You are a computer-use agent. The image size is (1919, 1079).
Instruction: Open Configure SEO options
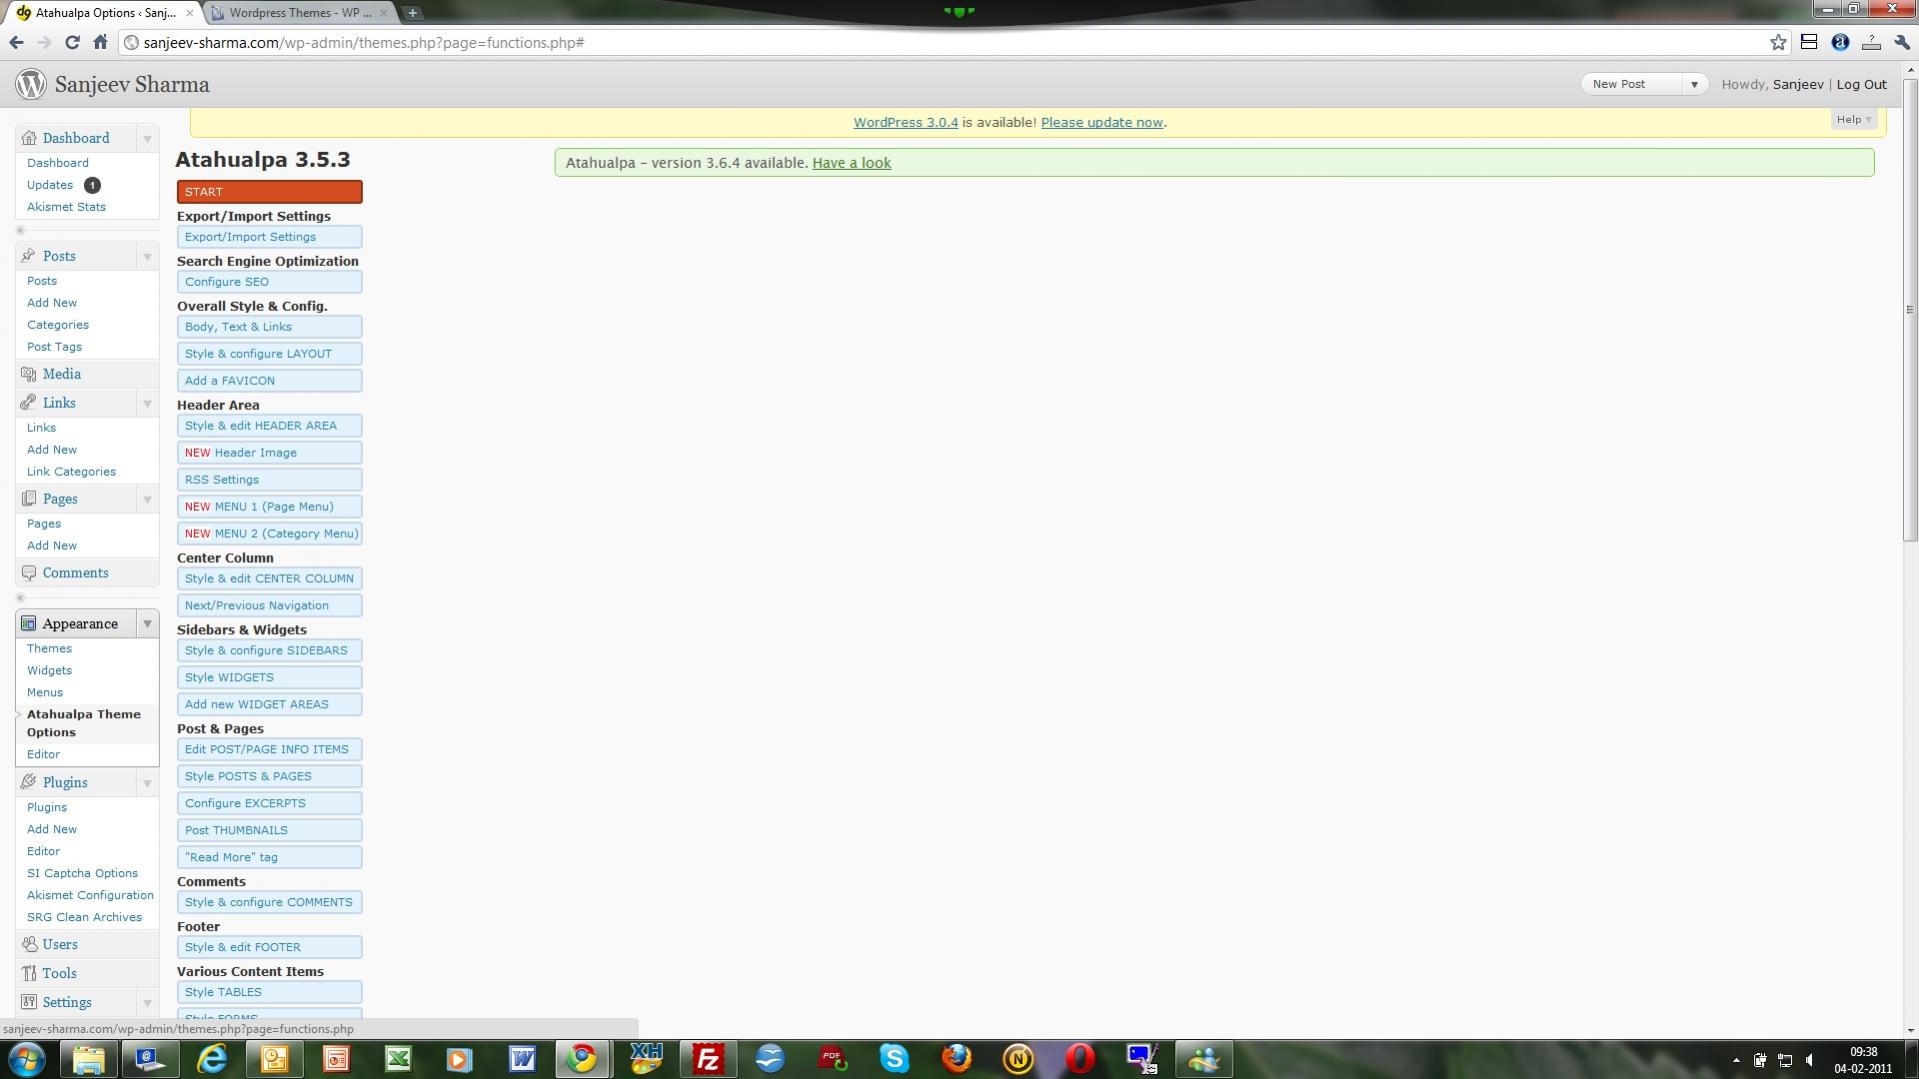pos(270,281)
